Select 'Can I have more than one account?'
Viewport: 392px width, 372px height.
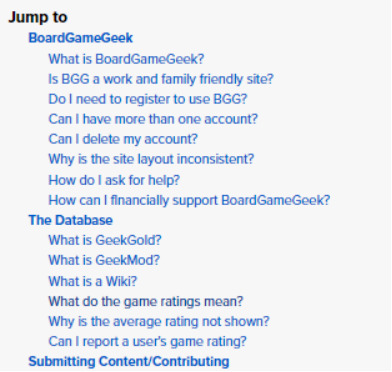(x=153, y=119)
